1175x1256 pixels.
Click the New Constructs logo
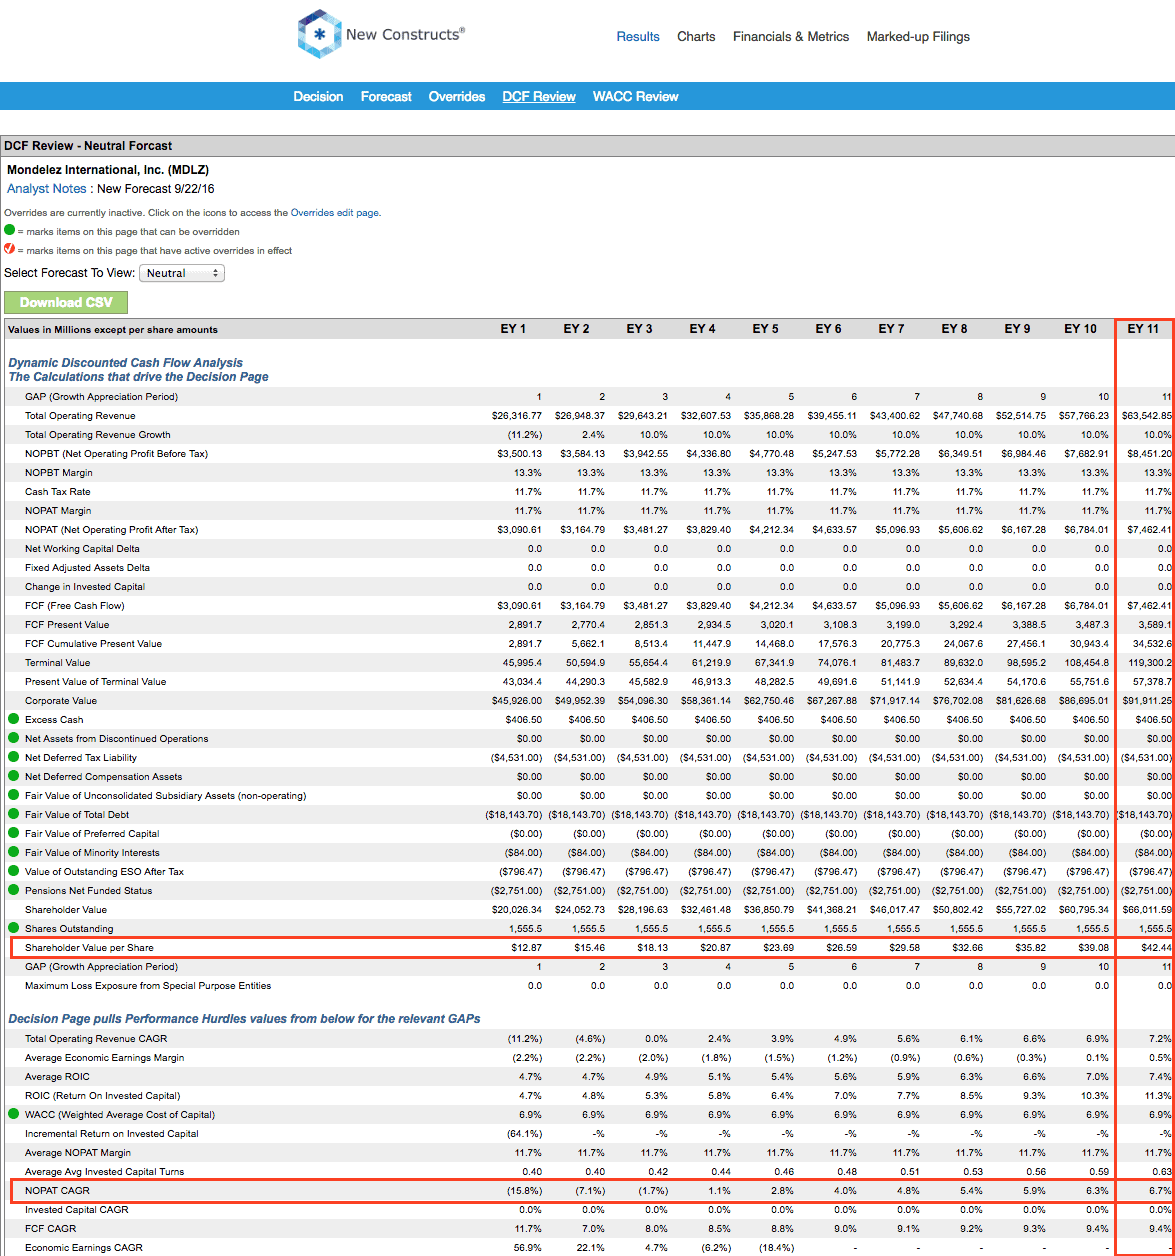(x=381, y=34)
